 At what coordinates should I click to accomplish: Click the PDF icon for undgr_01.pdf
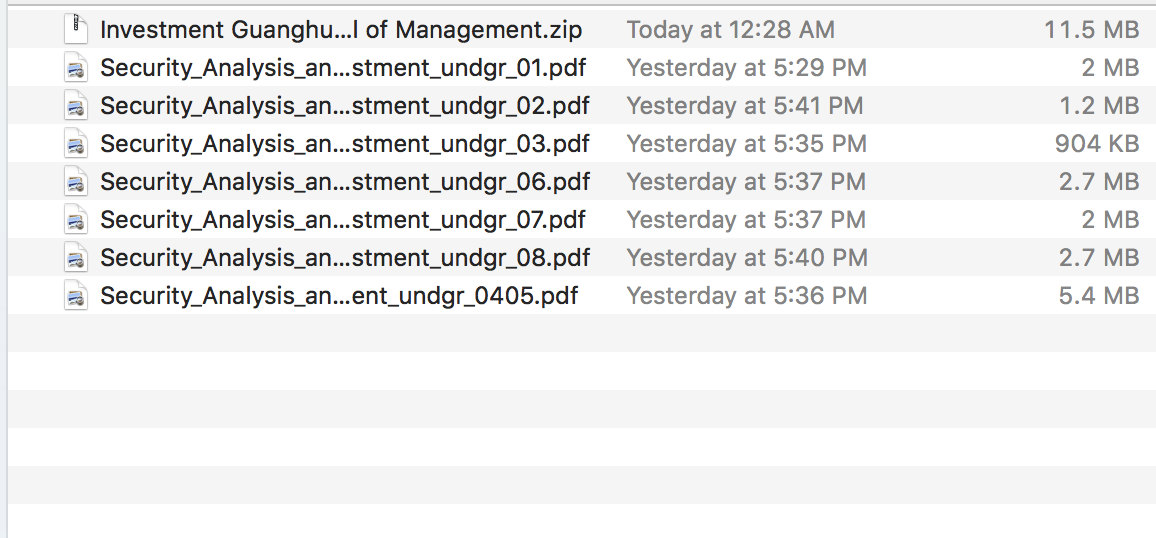(76, 68)
